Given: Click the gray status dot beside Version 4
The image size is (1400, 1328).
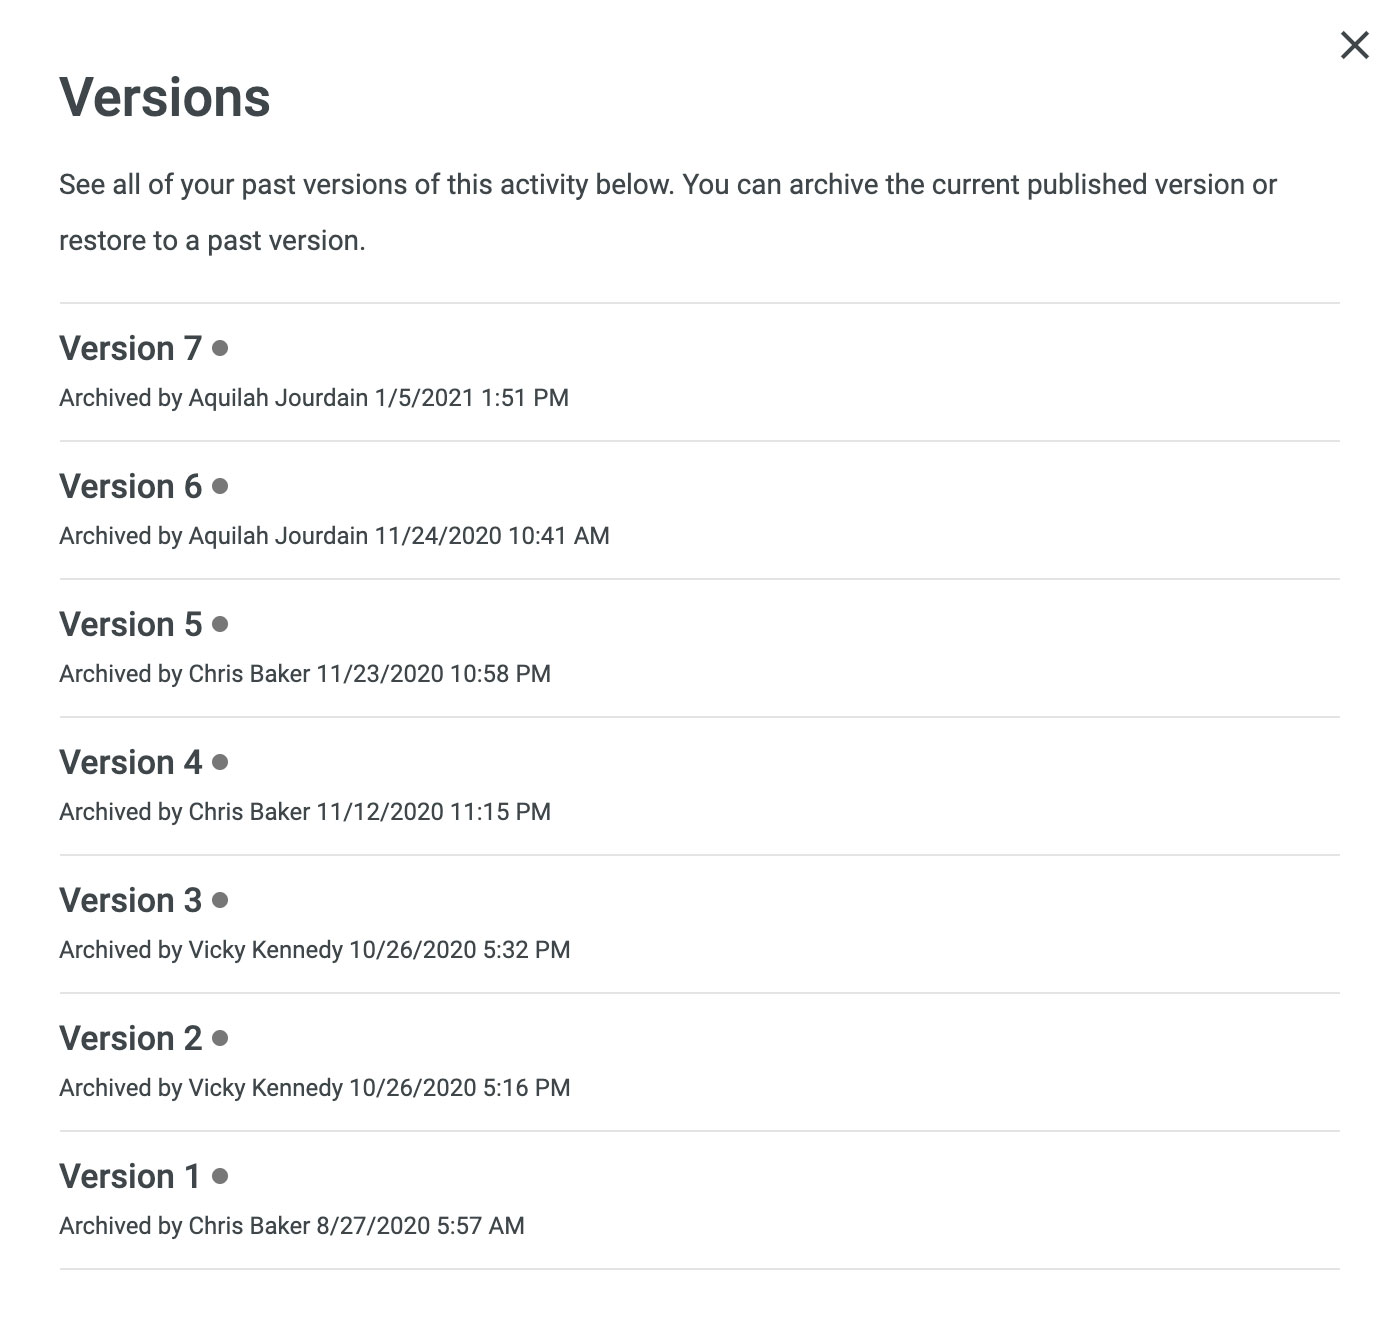Looking at the screenshot, I should 220,762.
